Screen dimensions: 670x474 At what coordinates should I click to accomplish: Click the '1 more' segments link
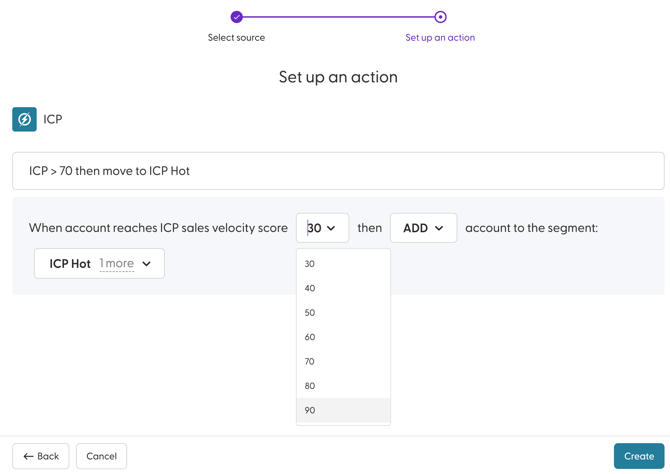pyautogui.click(x=116, y=264)
